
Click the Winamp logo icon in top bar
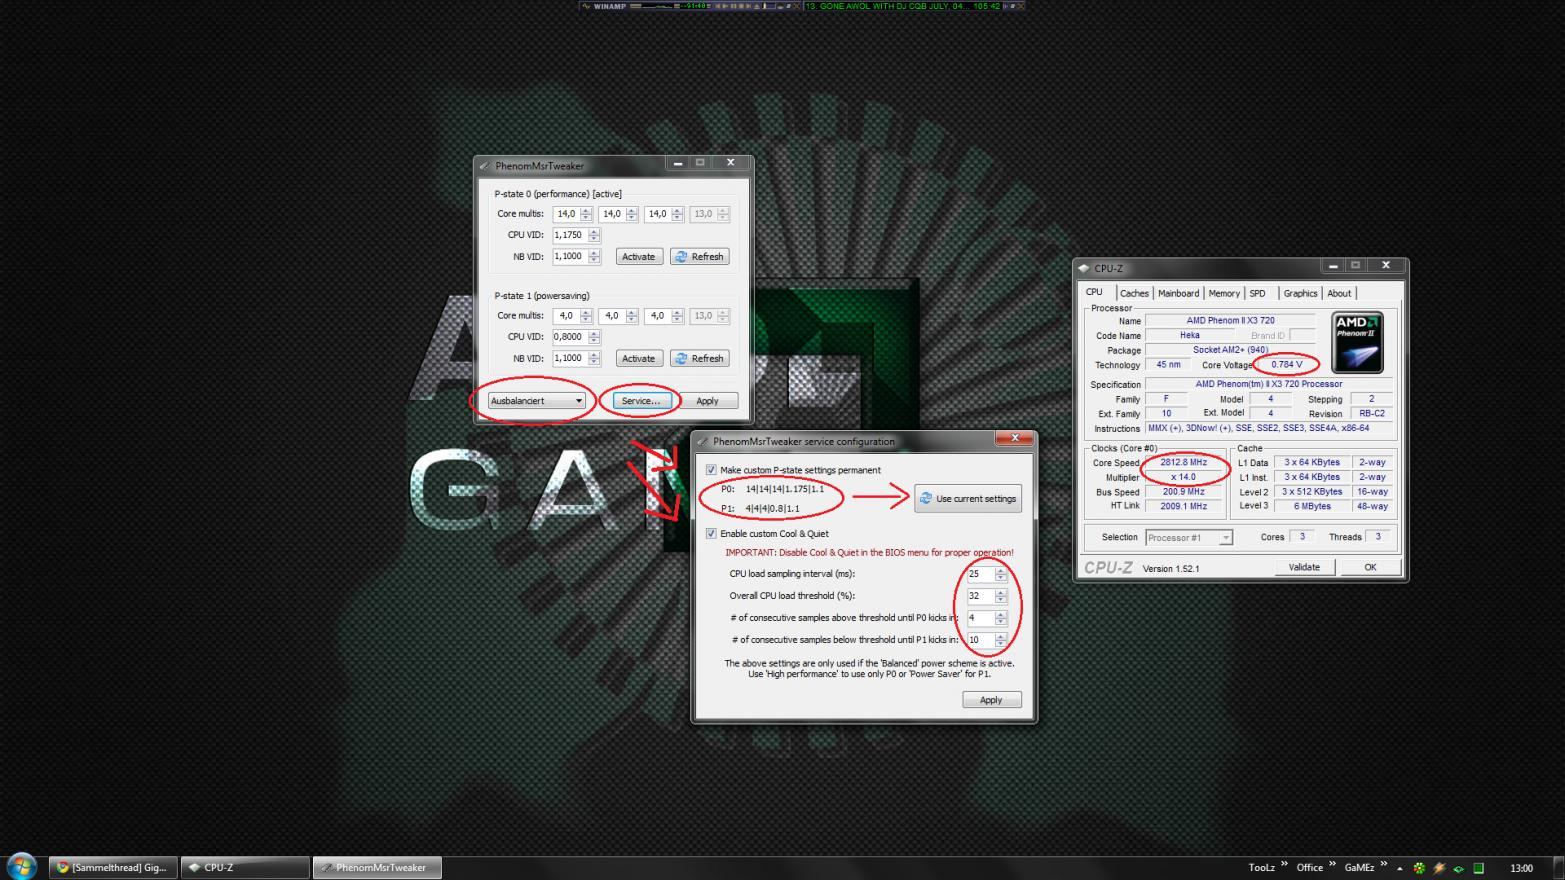tap(586, 6)
